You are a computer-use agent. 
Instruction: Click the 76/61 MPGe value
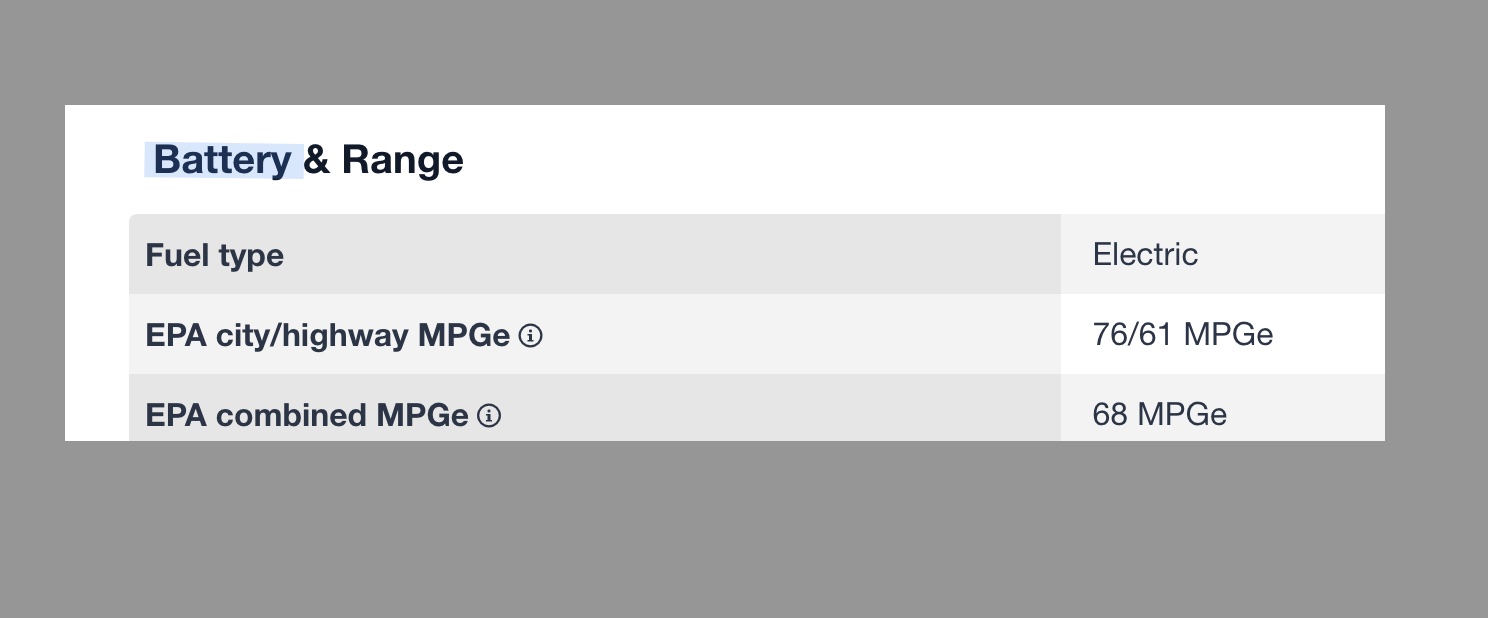(1182, 334)
